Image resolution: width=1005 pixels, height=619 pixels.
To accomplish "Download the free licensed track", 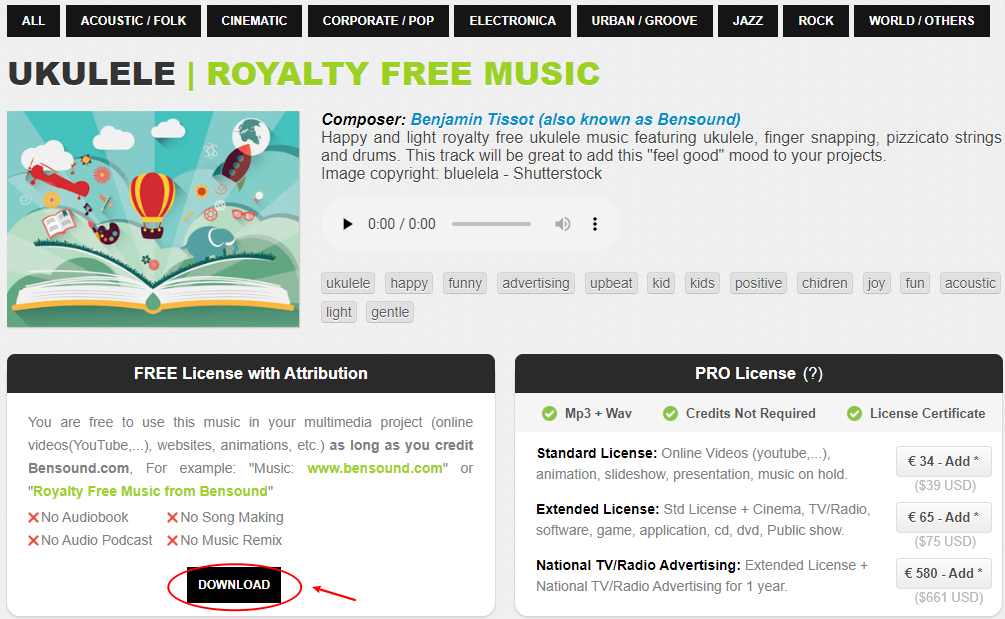I will click(234, 585).
